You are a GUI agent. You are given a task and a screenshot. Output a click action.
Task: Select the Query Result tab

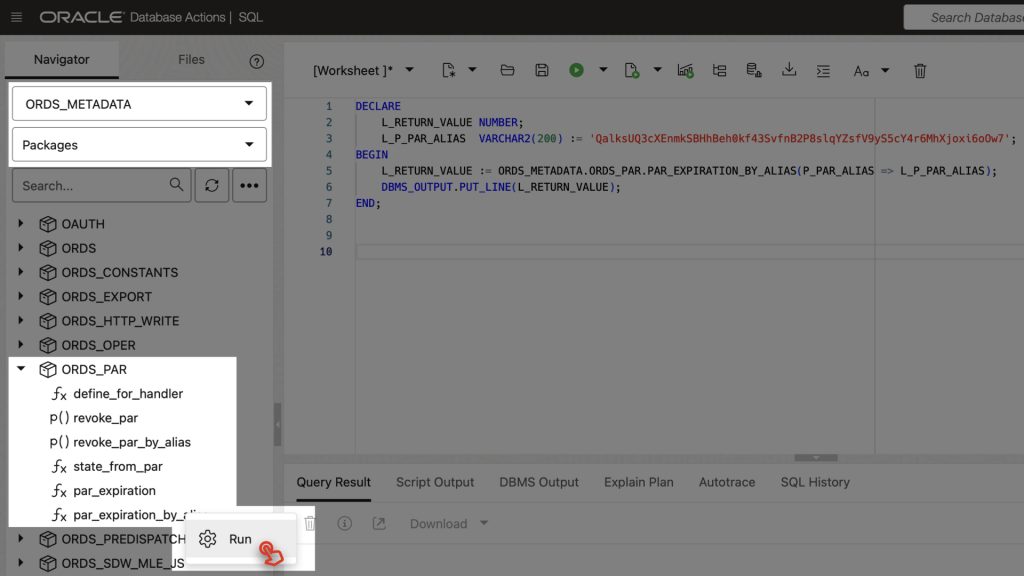334,483
